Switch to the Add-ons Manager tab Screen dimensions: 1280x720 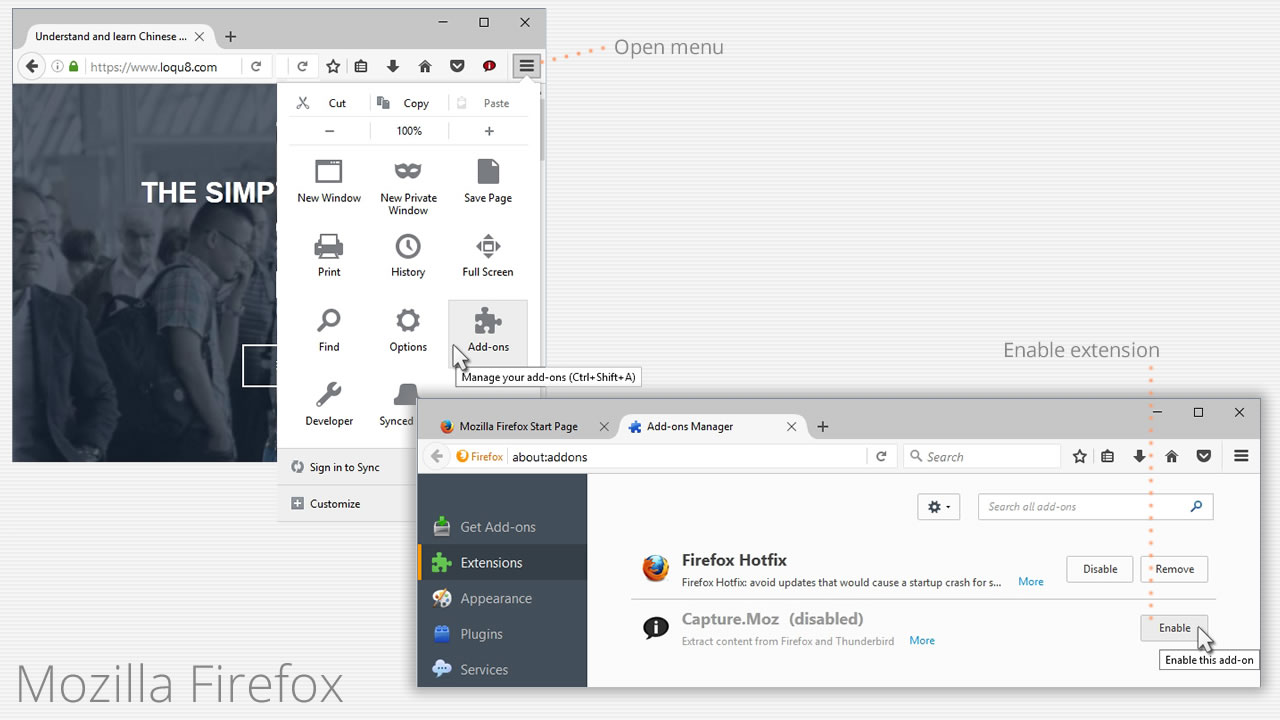point(690,426)
